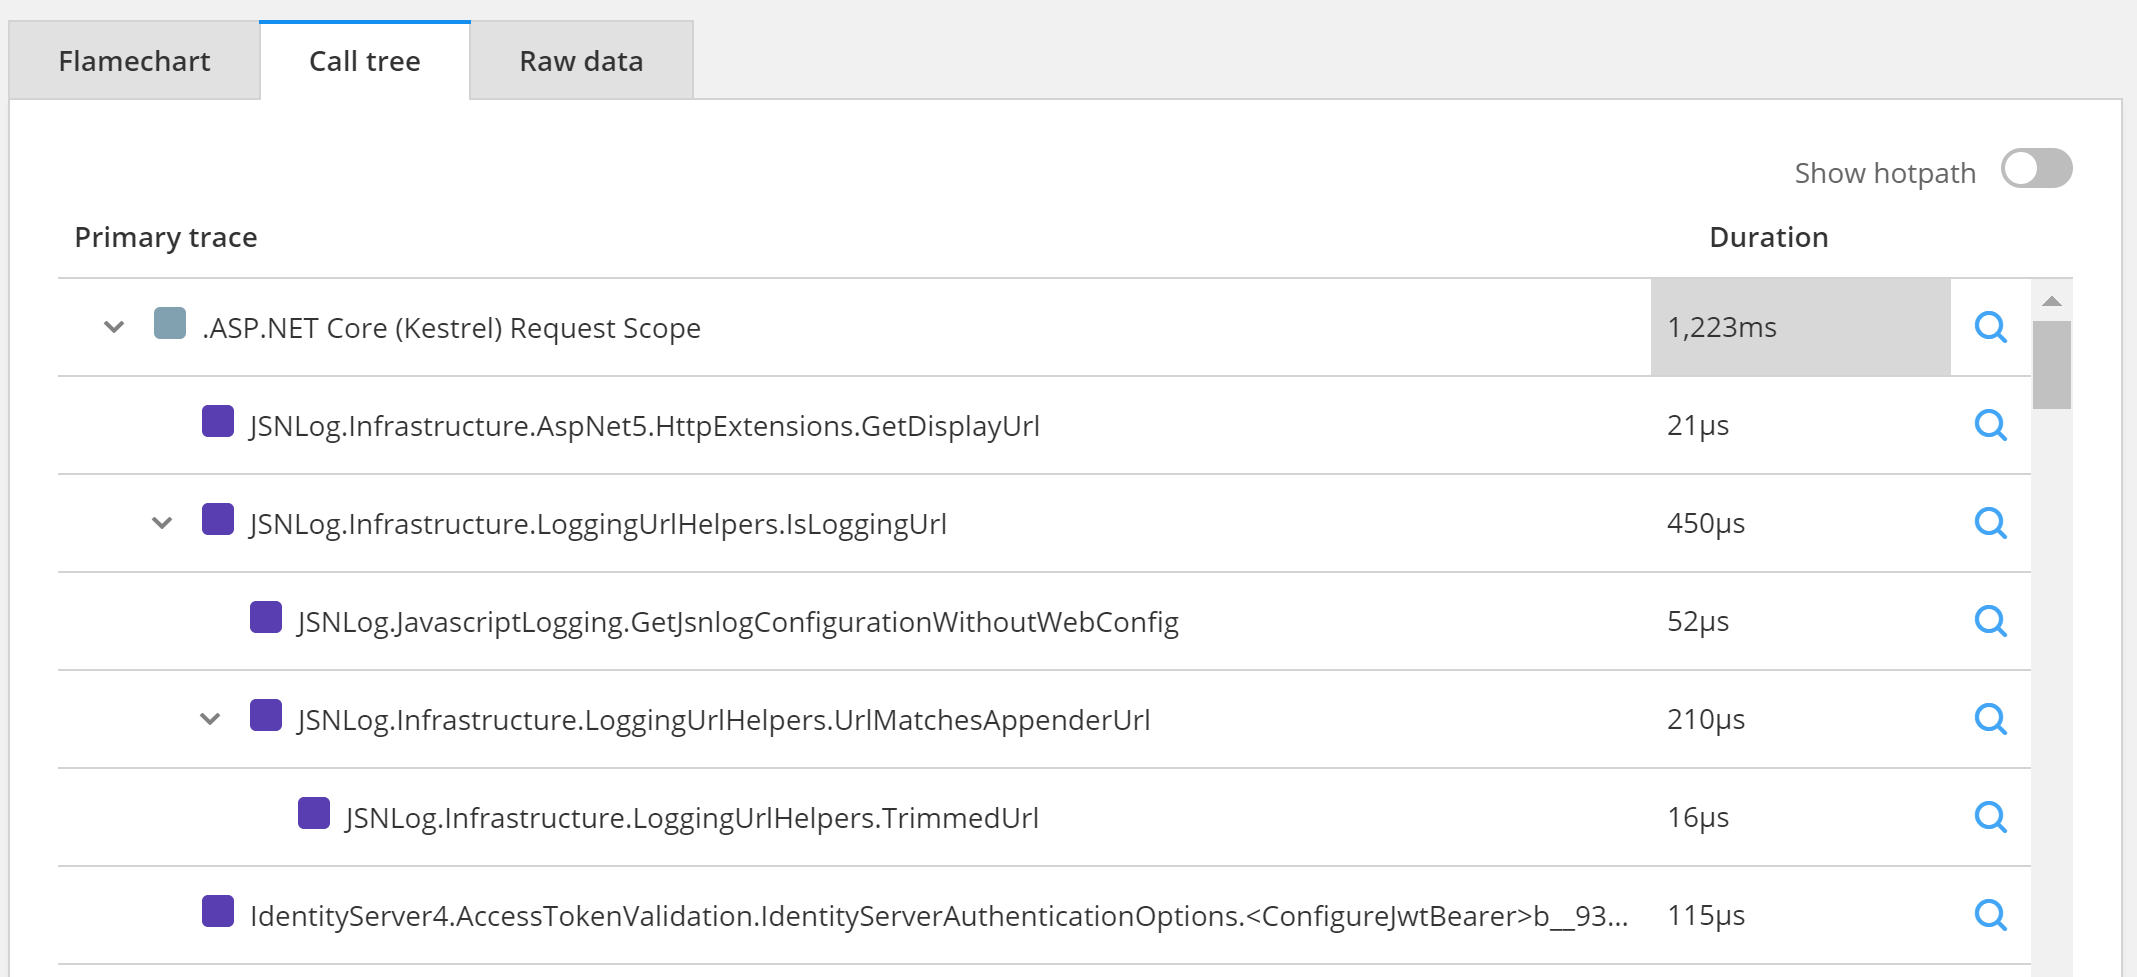
Task: Select LoggingUrlHelpers.UrlMatchesAppenderUrl row text
Action: 724,721
